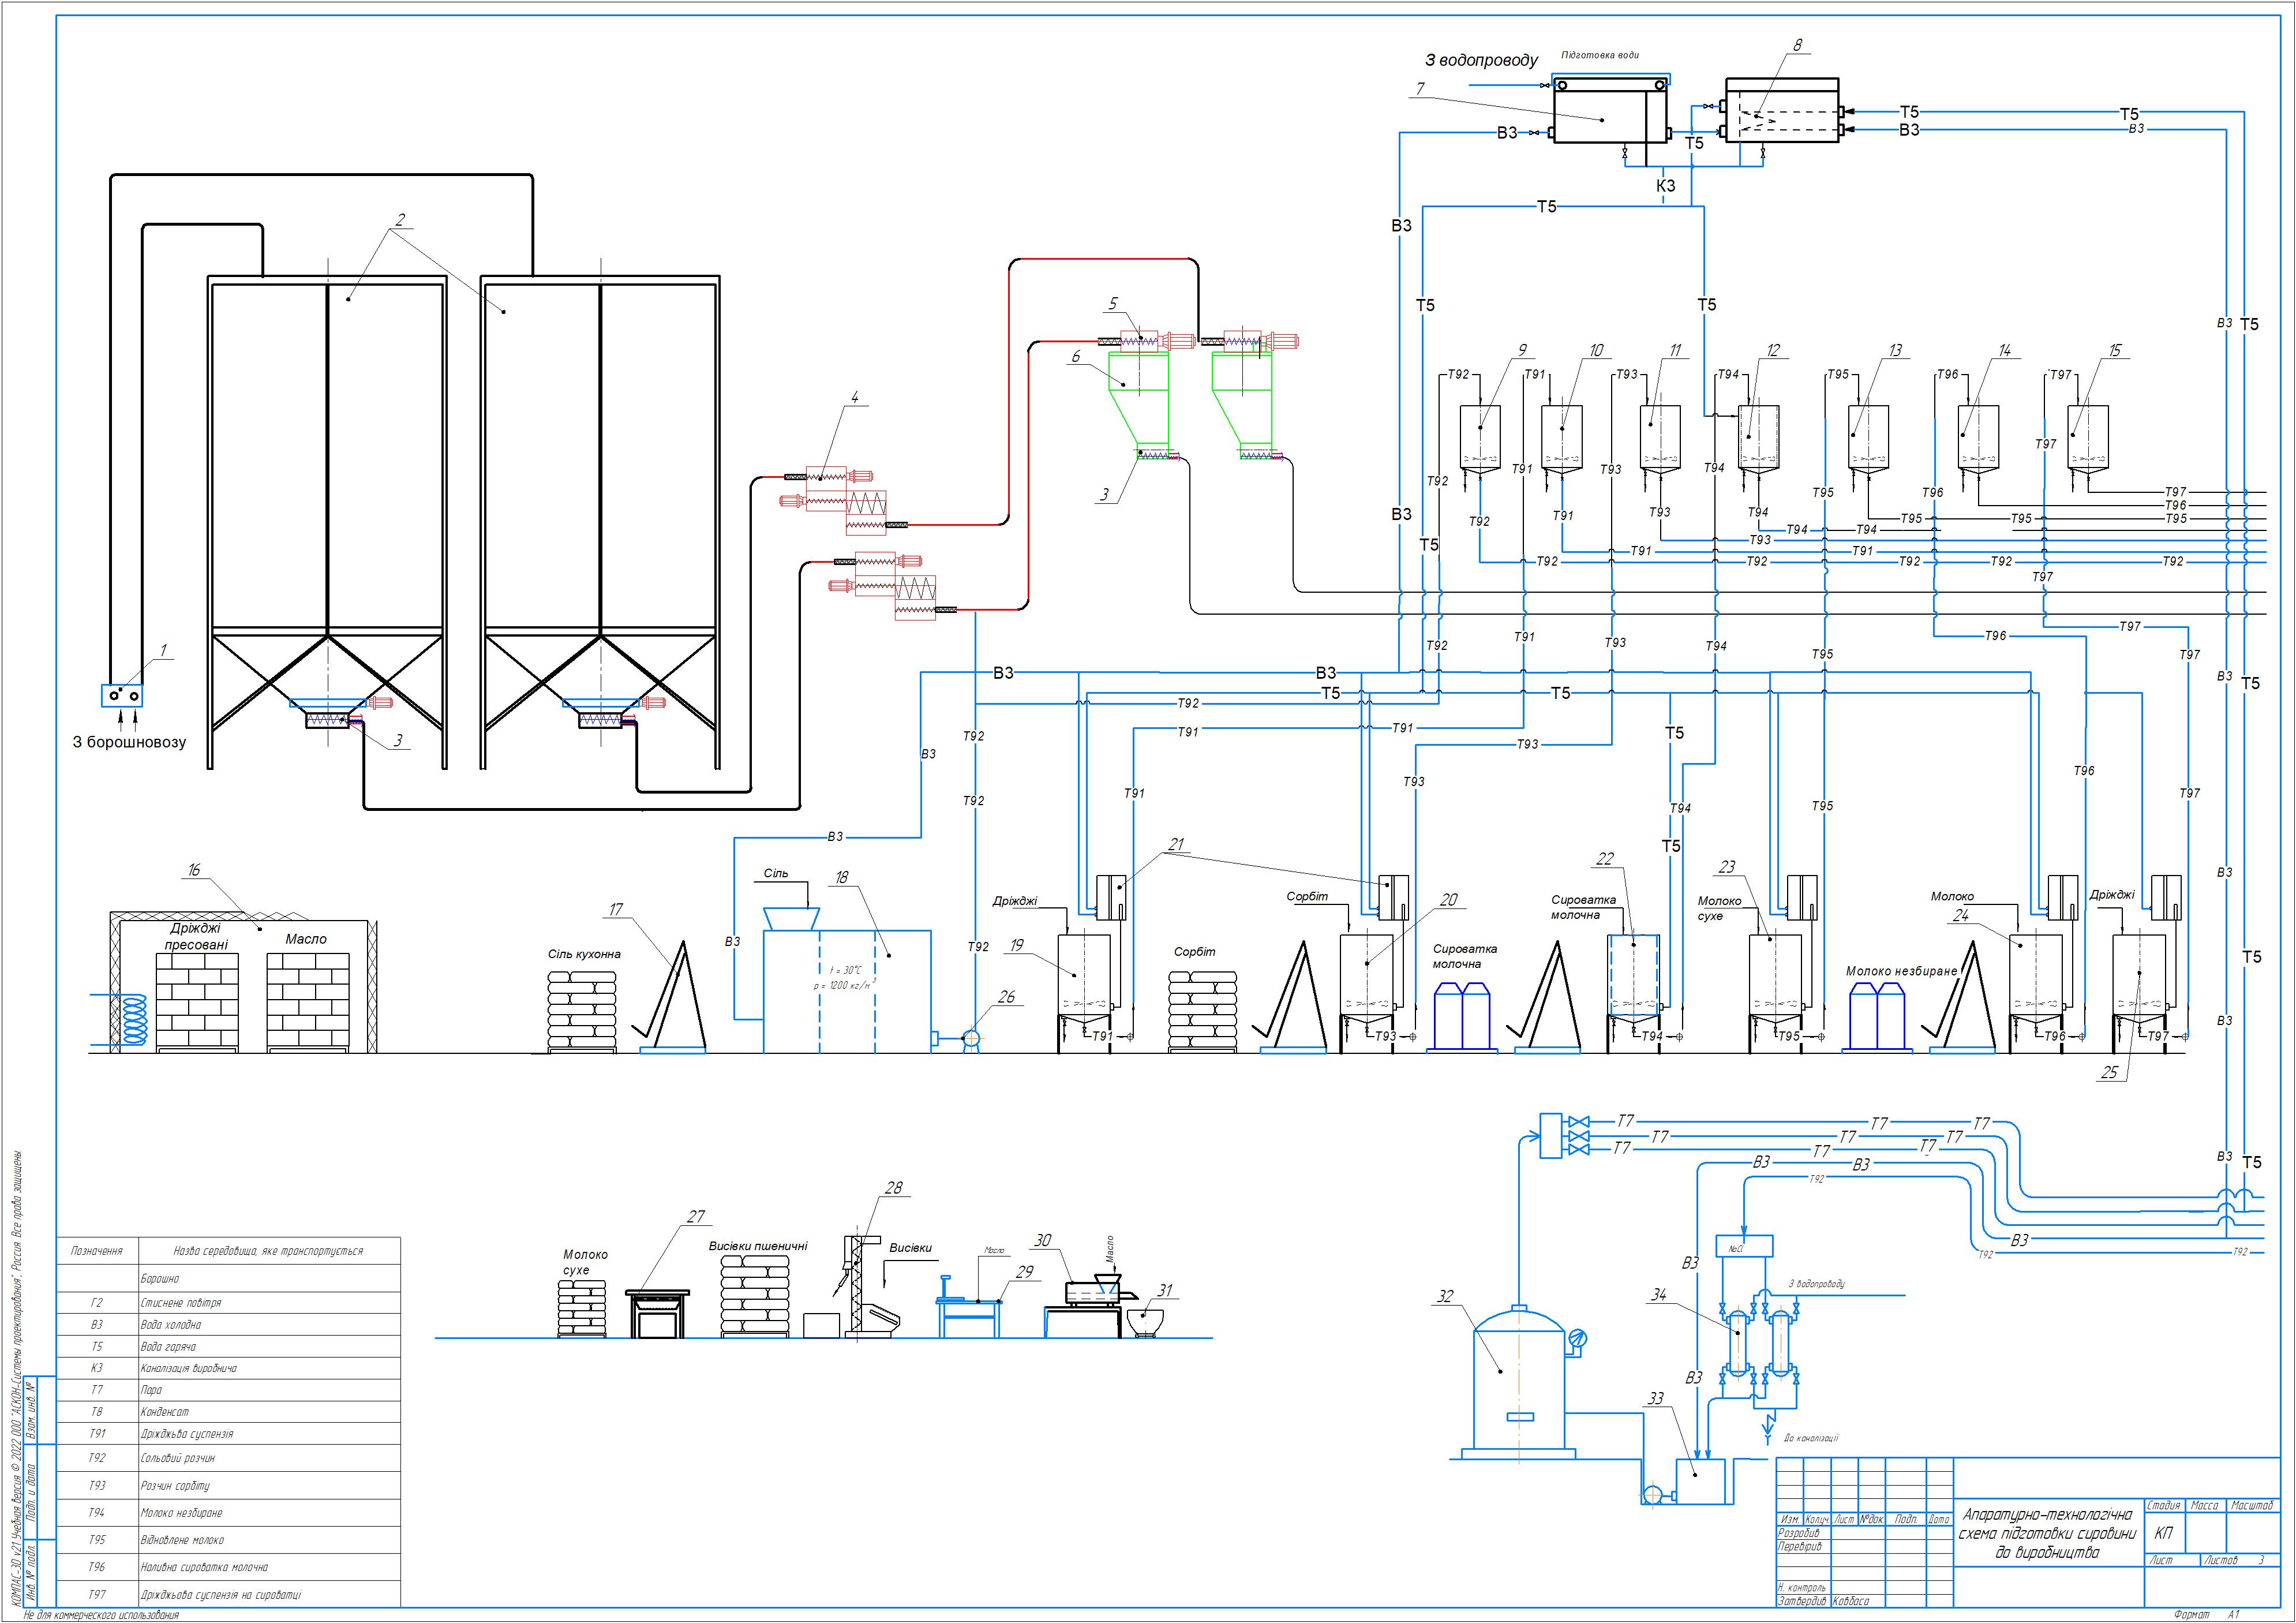
Task: Select legend row 'Каналізація виробнича'
Action: [x=229, y=1368]
